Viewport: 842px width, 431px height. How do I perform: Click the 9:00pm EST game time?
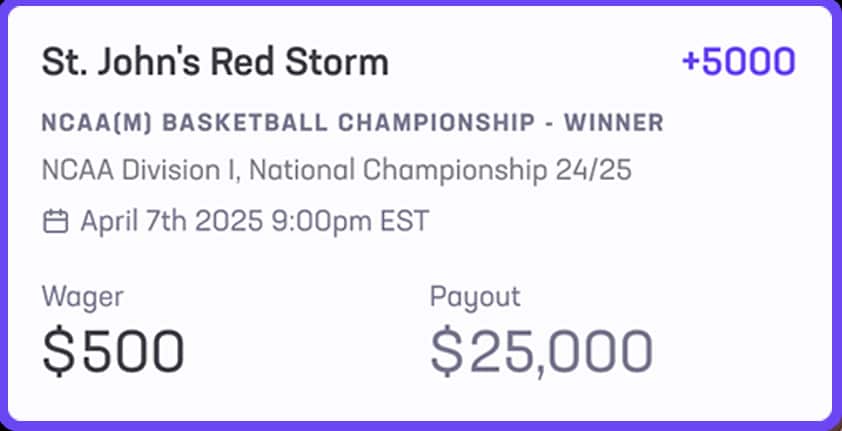[350, 220]
